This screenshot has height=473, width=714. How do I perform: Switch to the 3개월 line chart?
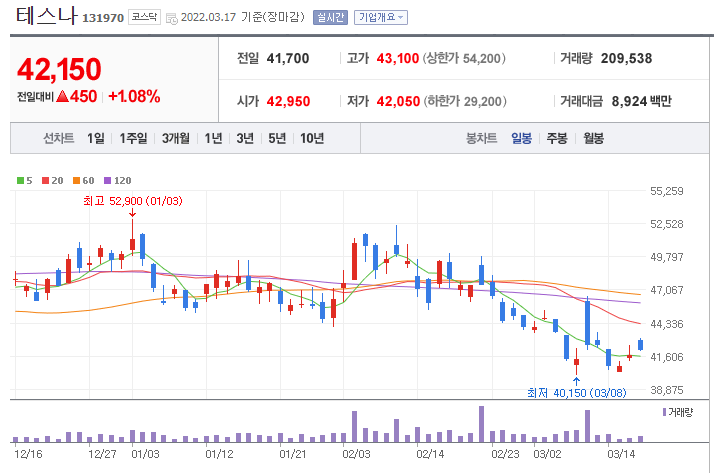click(175, 138)
